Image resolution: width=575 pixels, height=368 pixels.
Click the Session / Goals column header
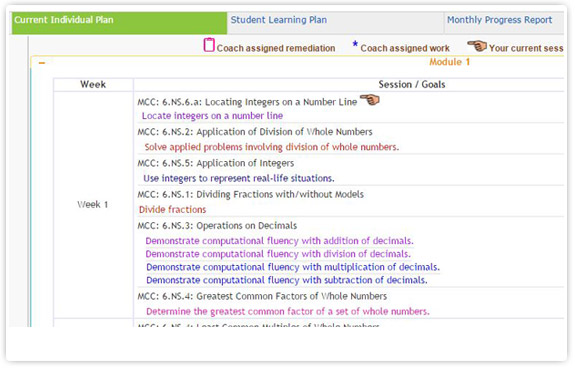coord(412,85)
